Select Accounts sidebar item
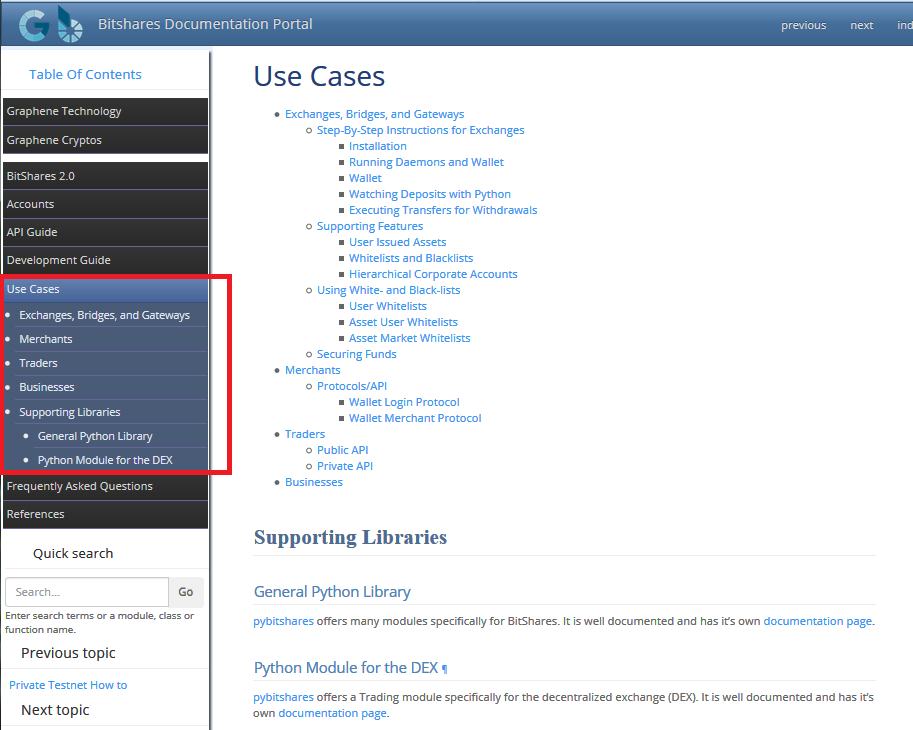This screenshot has height=730, width=913. [105, 204]
